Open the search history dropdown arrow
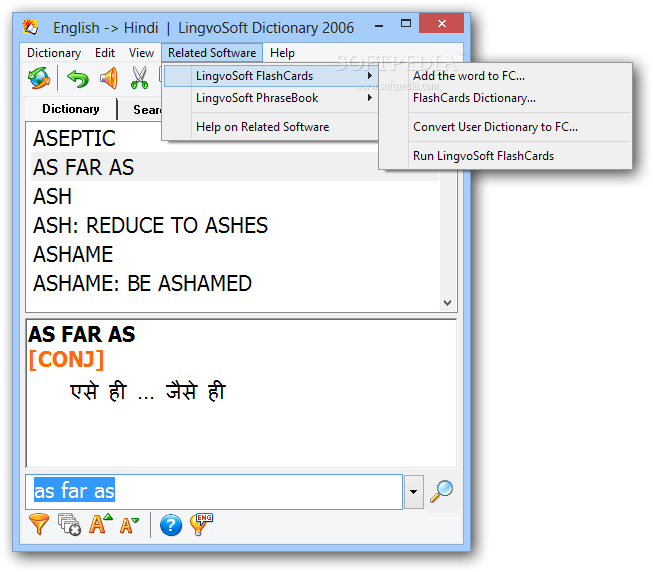Image resolution: width=653 pixels, height=572 pixels. (x=414, y=492)
